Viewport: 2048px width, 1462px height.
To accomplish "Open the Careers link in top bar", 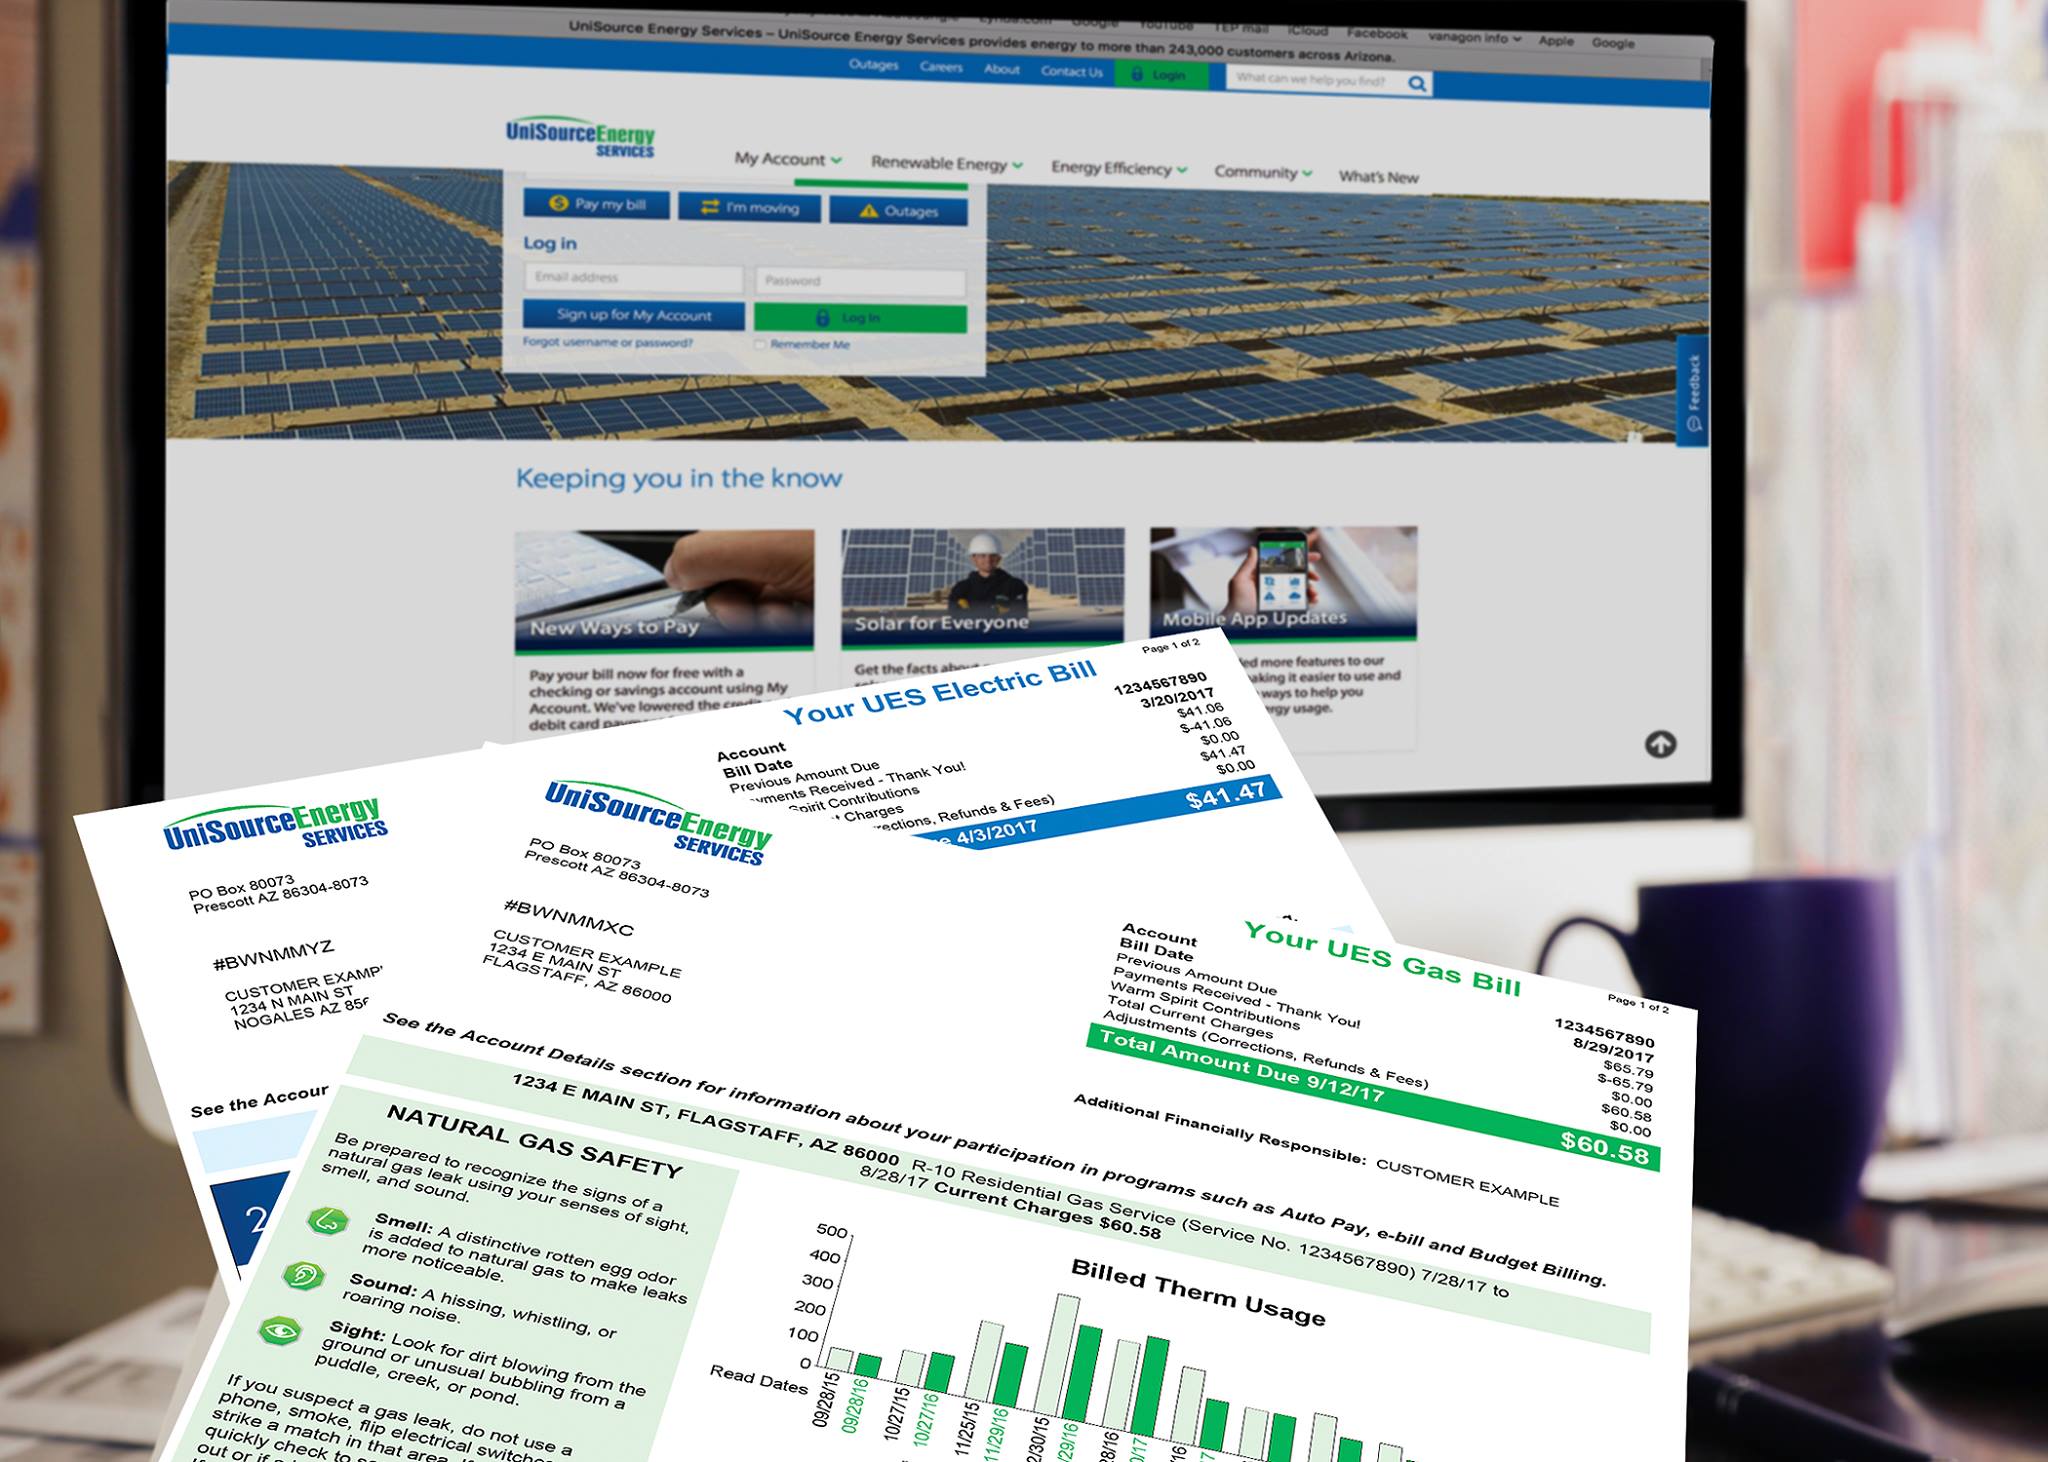I will (x=941, y=68).
